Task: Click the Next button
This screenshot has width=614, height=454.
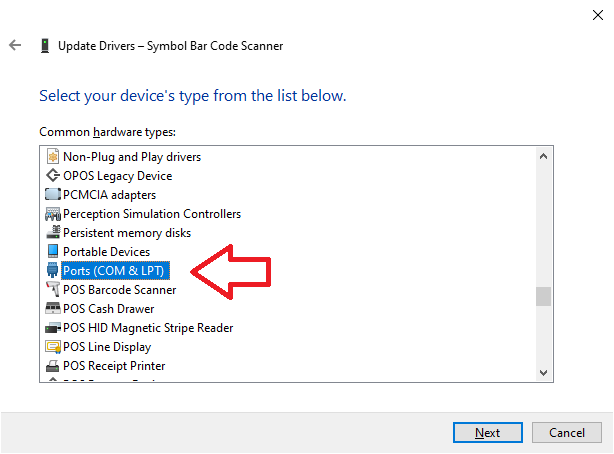Action: pyautogui.click(x=488, y=432)
